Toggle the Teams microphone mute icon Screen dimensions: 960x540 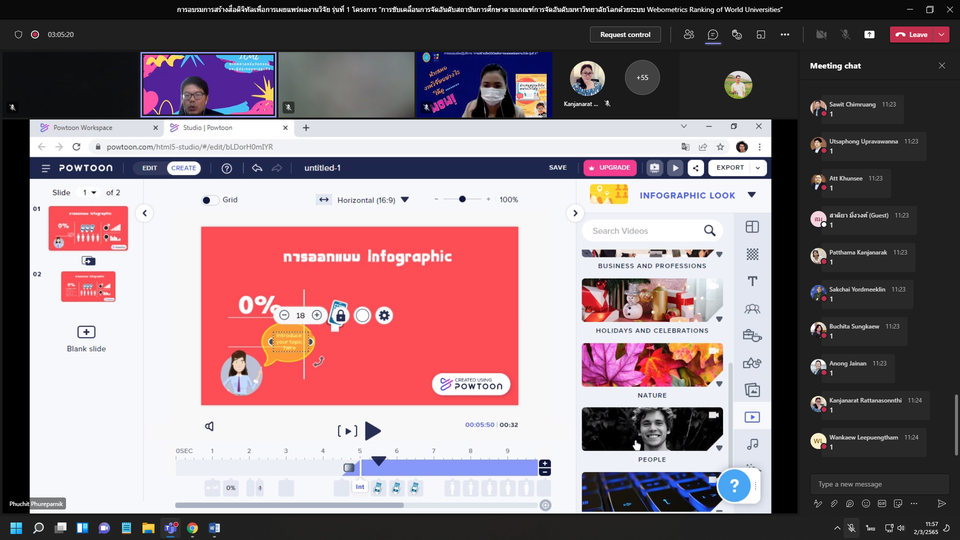click(x=845, y=34)
